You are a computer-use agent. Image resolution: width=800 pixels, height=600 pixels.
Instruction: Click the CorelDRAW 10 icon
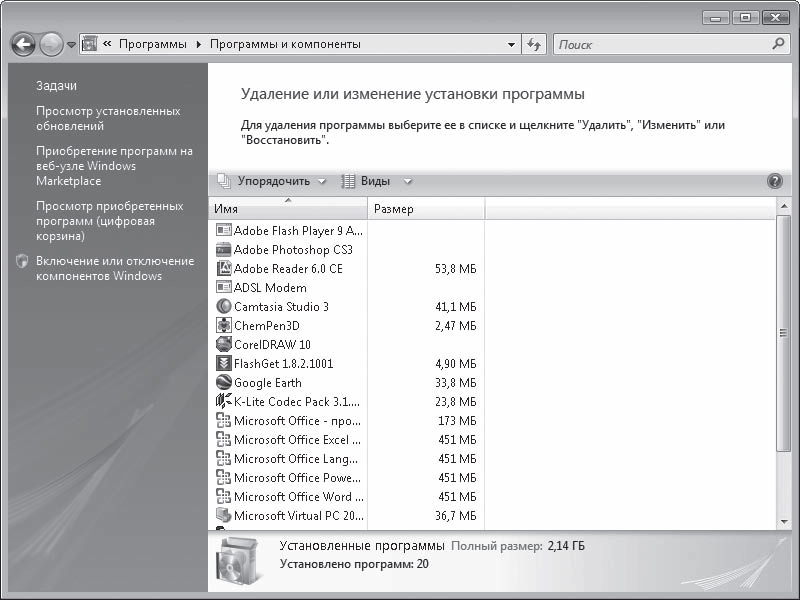click(224, 345)
